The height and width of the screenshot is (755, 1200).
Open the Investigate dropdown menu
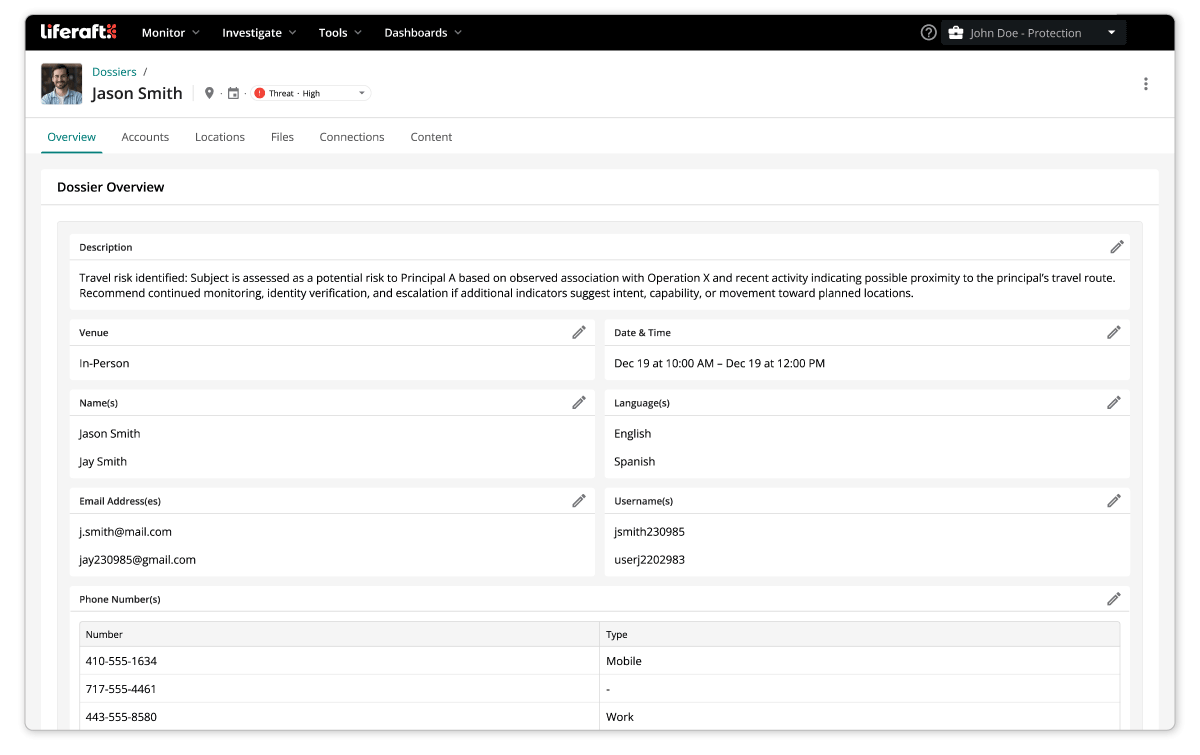coord(259,33)
